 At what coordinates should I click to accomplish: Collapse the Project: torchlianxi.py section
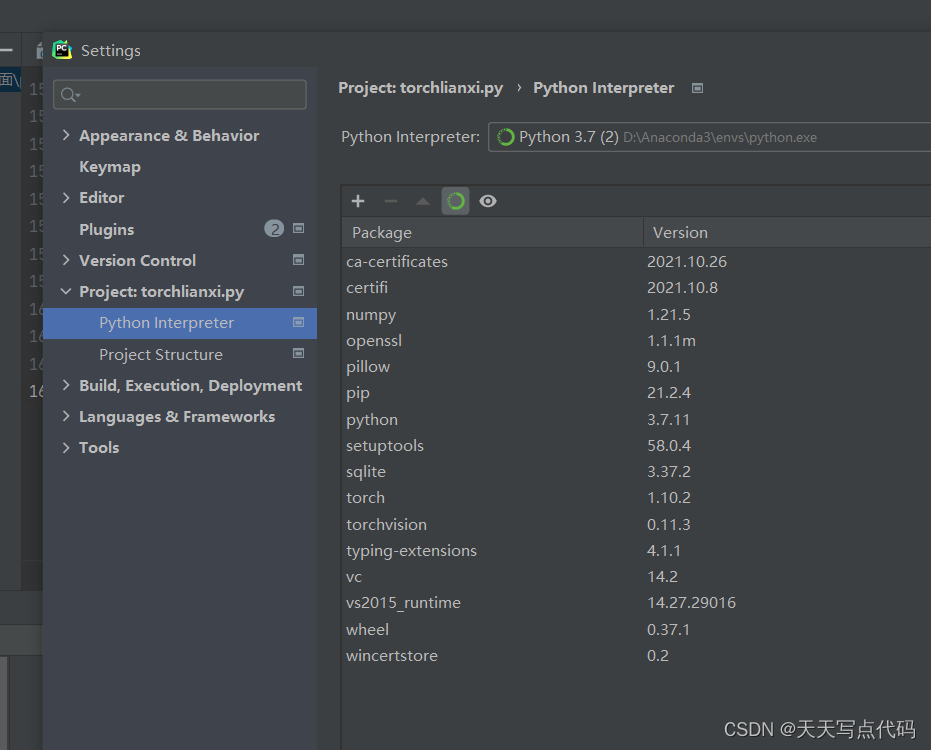point(66,292)
